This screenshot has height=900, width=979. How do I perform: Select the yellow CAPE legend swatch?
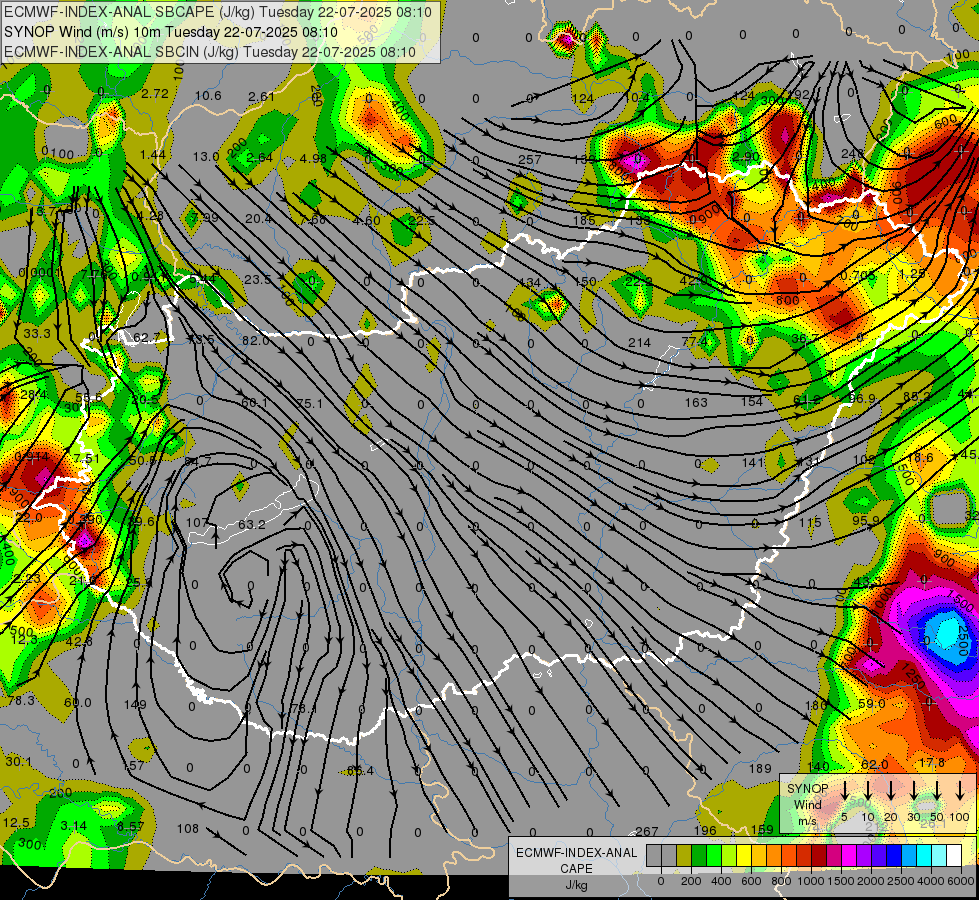[744, 855]
